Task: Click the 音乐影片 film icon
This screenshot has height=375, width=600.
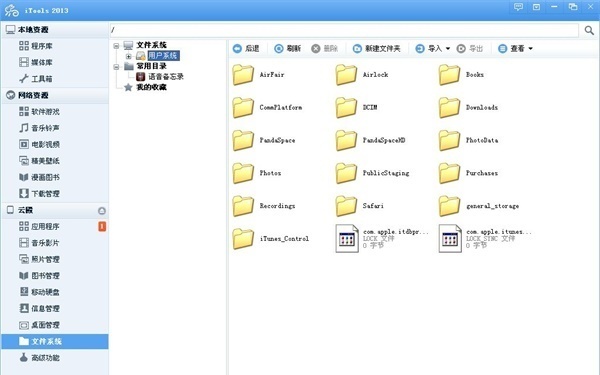Action: [24, 243]
